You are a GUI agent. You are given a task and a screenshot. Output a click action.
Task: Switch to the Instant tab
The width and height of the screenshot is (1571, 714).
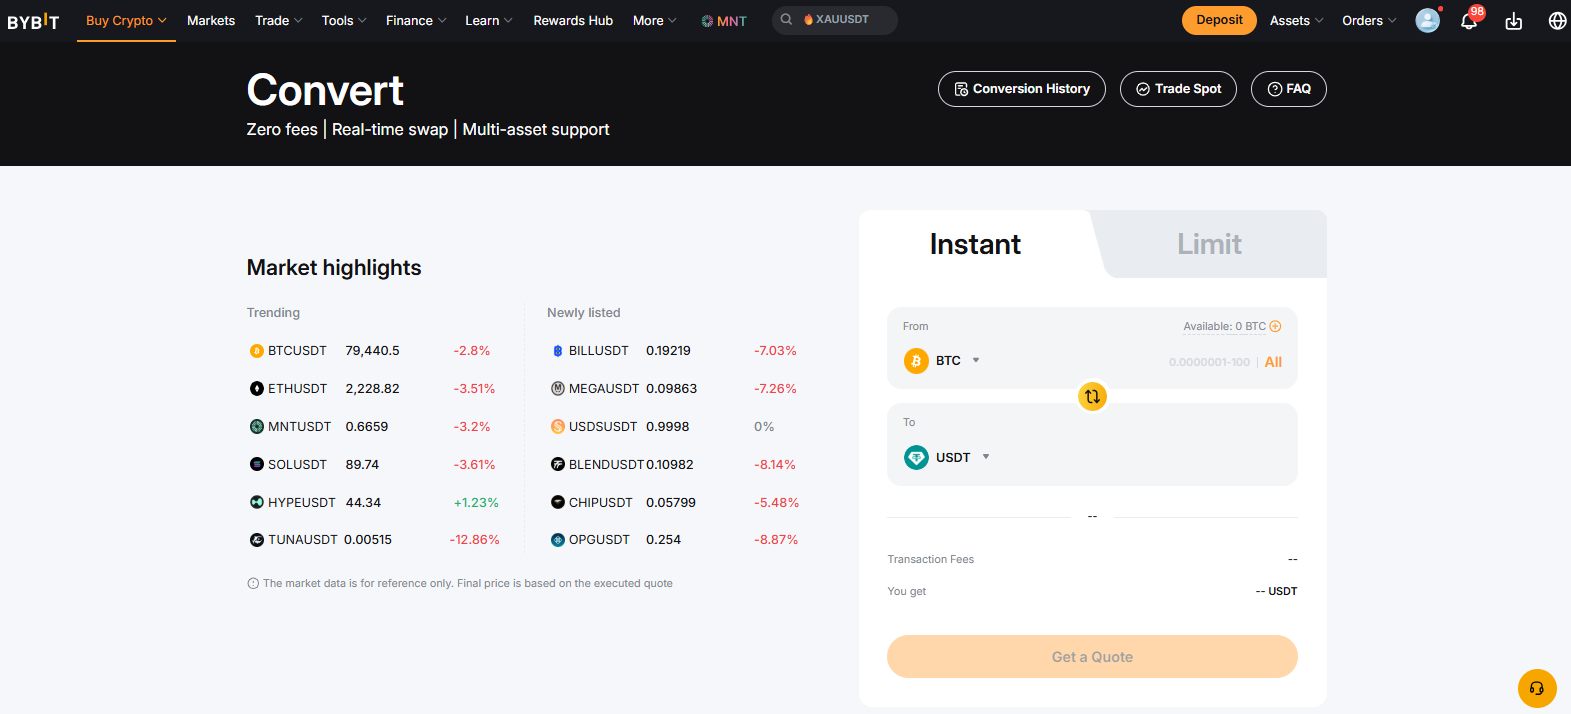pyautogui.click(x=975, y=244)
